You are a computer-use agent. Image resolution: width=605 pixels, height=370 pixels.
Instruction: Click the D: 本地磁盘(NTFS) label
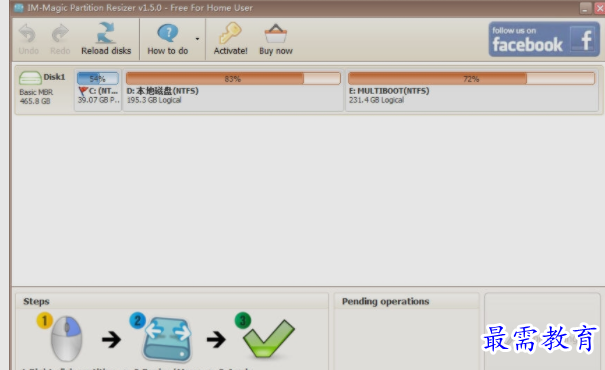[x=162, y=91]
